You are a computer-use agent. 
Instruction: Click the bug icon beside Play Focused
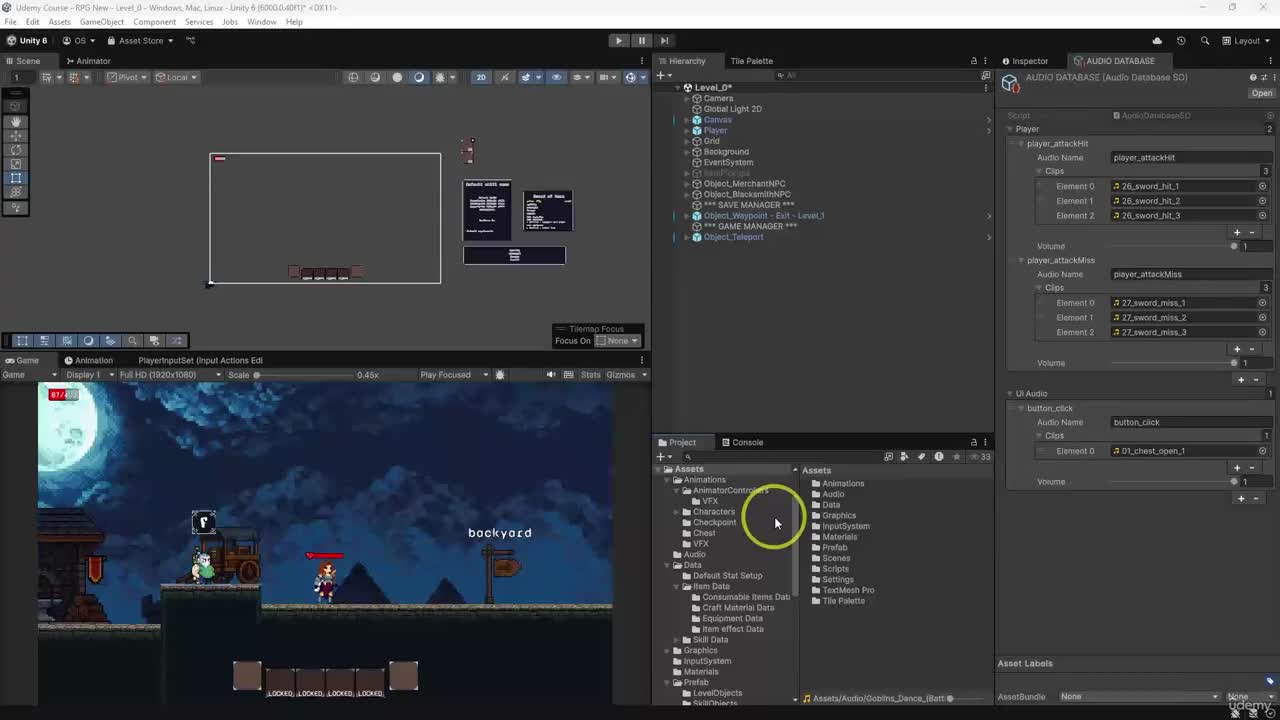(500, 375)
